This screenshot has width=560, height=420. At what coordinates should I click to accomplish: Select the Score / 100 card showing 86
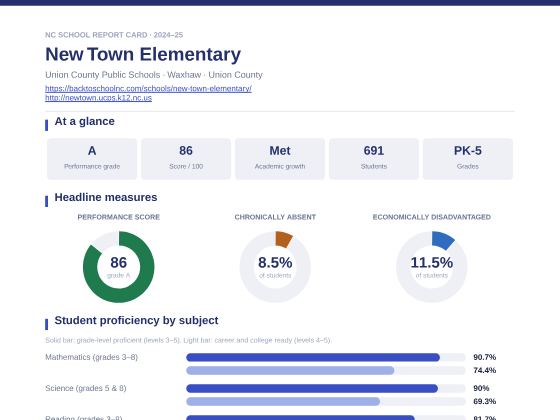[186, 159]
